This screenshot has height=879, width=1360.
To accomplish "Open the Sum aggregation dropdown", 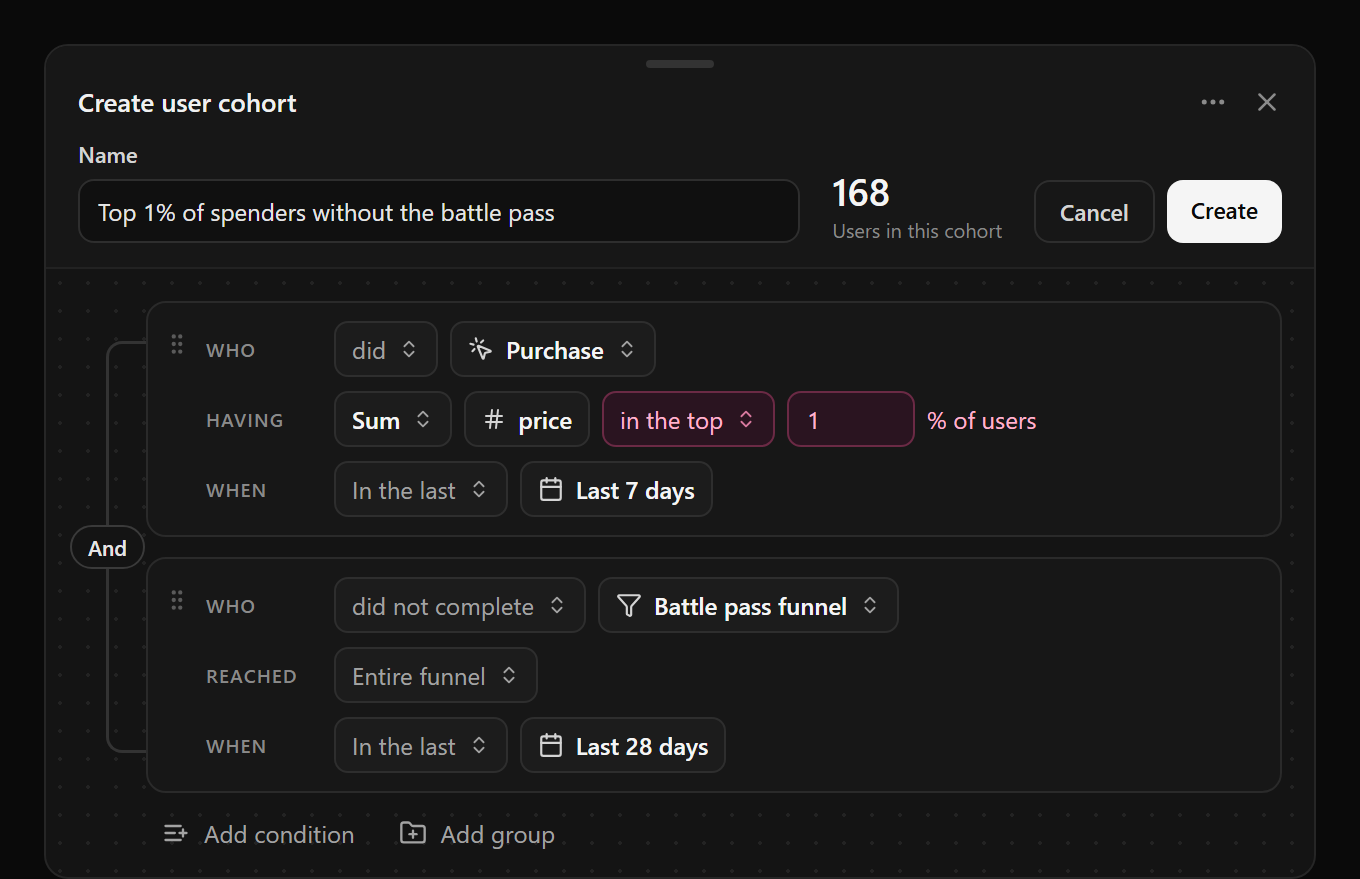I will 393,420.
